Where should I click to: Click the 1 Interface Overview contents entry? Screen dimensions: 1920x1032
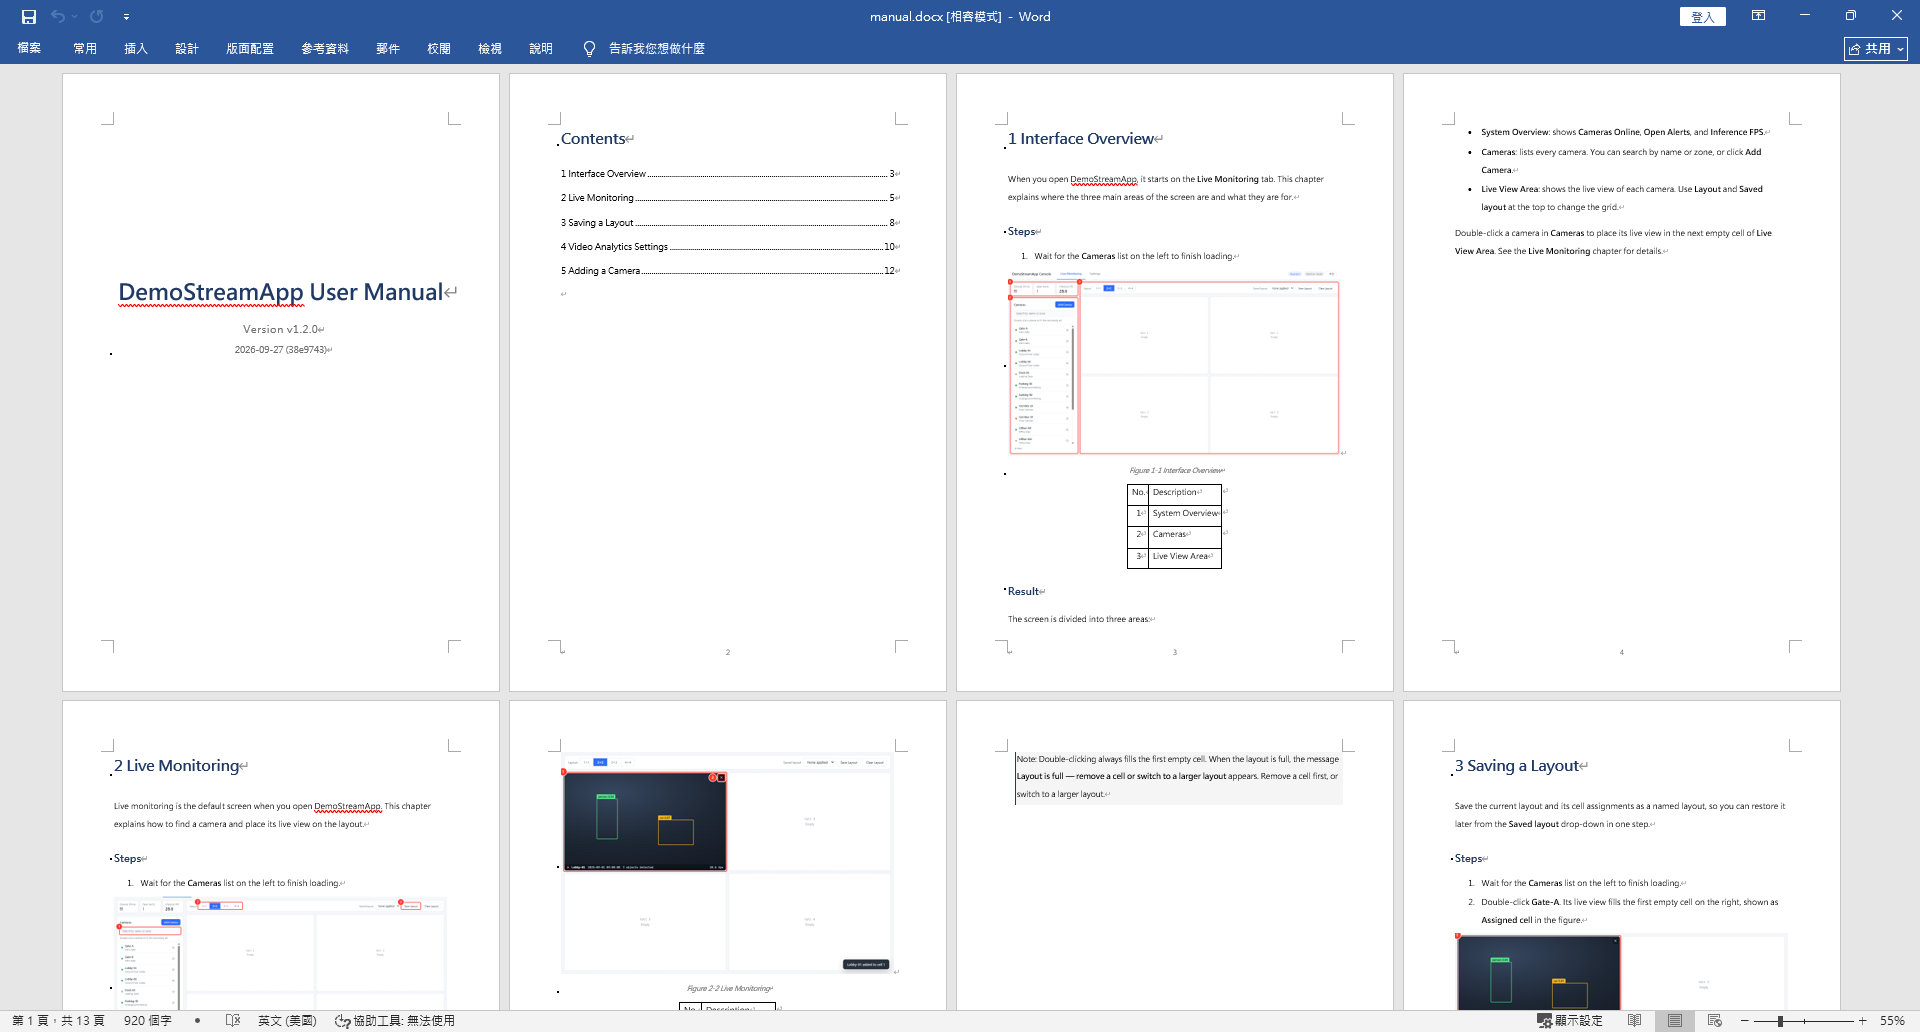728,174
